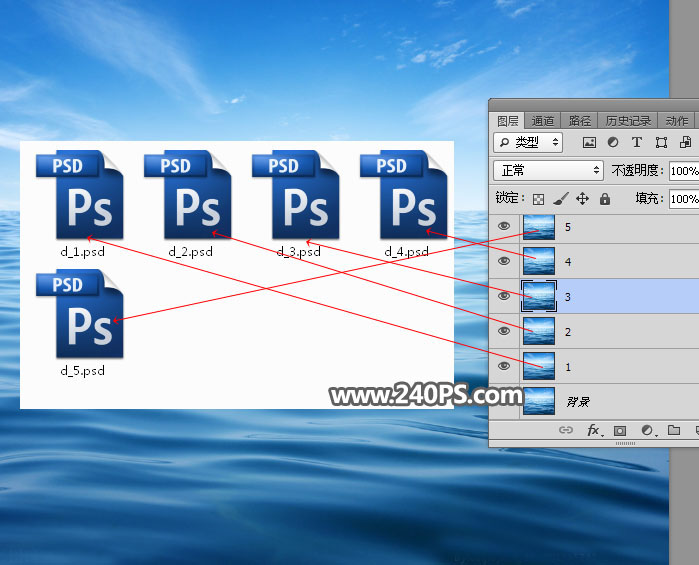
Task: Lock all padlock icon
Action: coord(604,198)
